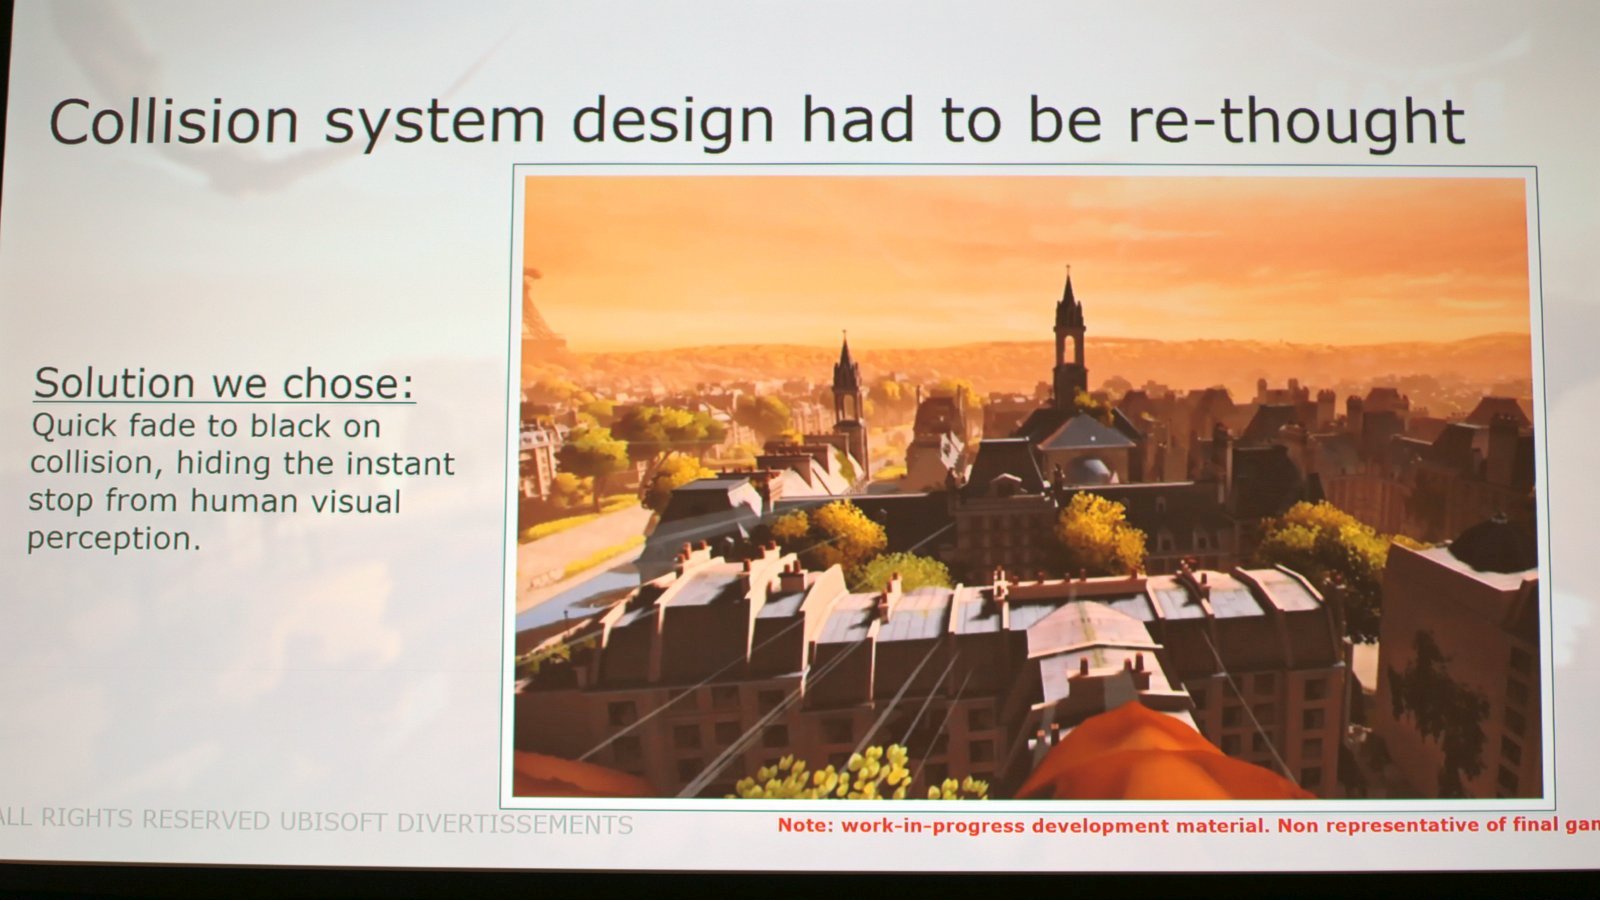Screen dimensions: 1600x900
Task: Click the line "collision, hiding the instant"
Action: click(242, 463)
